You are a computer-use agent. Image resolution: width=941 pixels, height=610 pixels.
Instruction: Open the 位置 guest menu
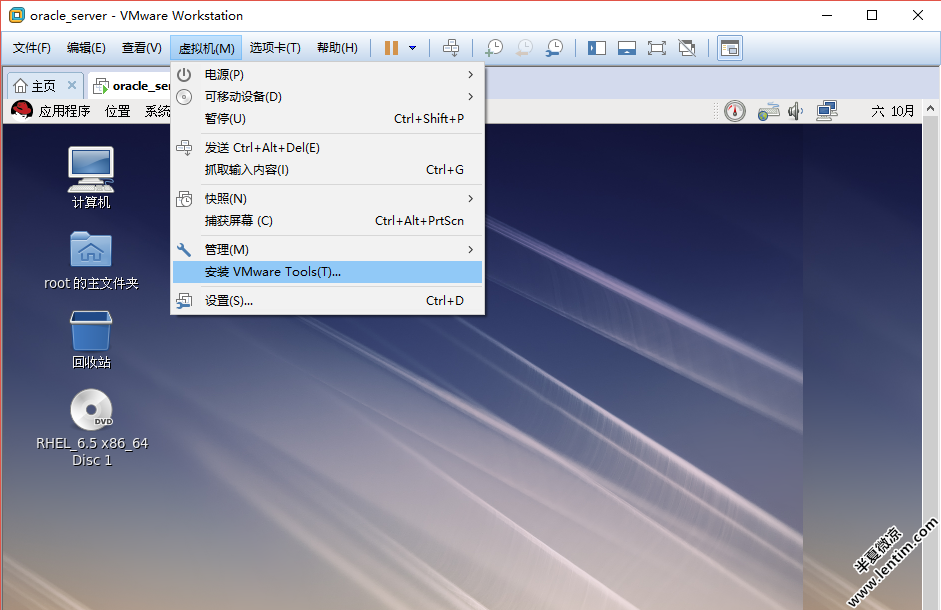(117, 111)
